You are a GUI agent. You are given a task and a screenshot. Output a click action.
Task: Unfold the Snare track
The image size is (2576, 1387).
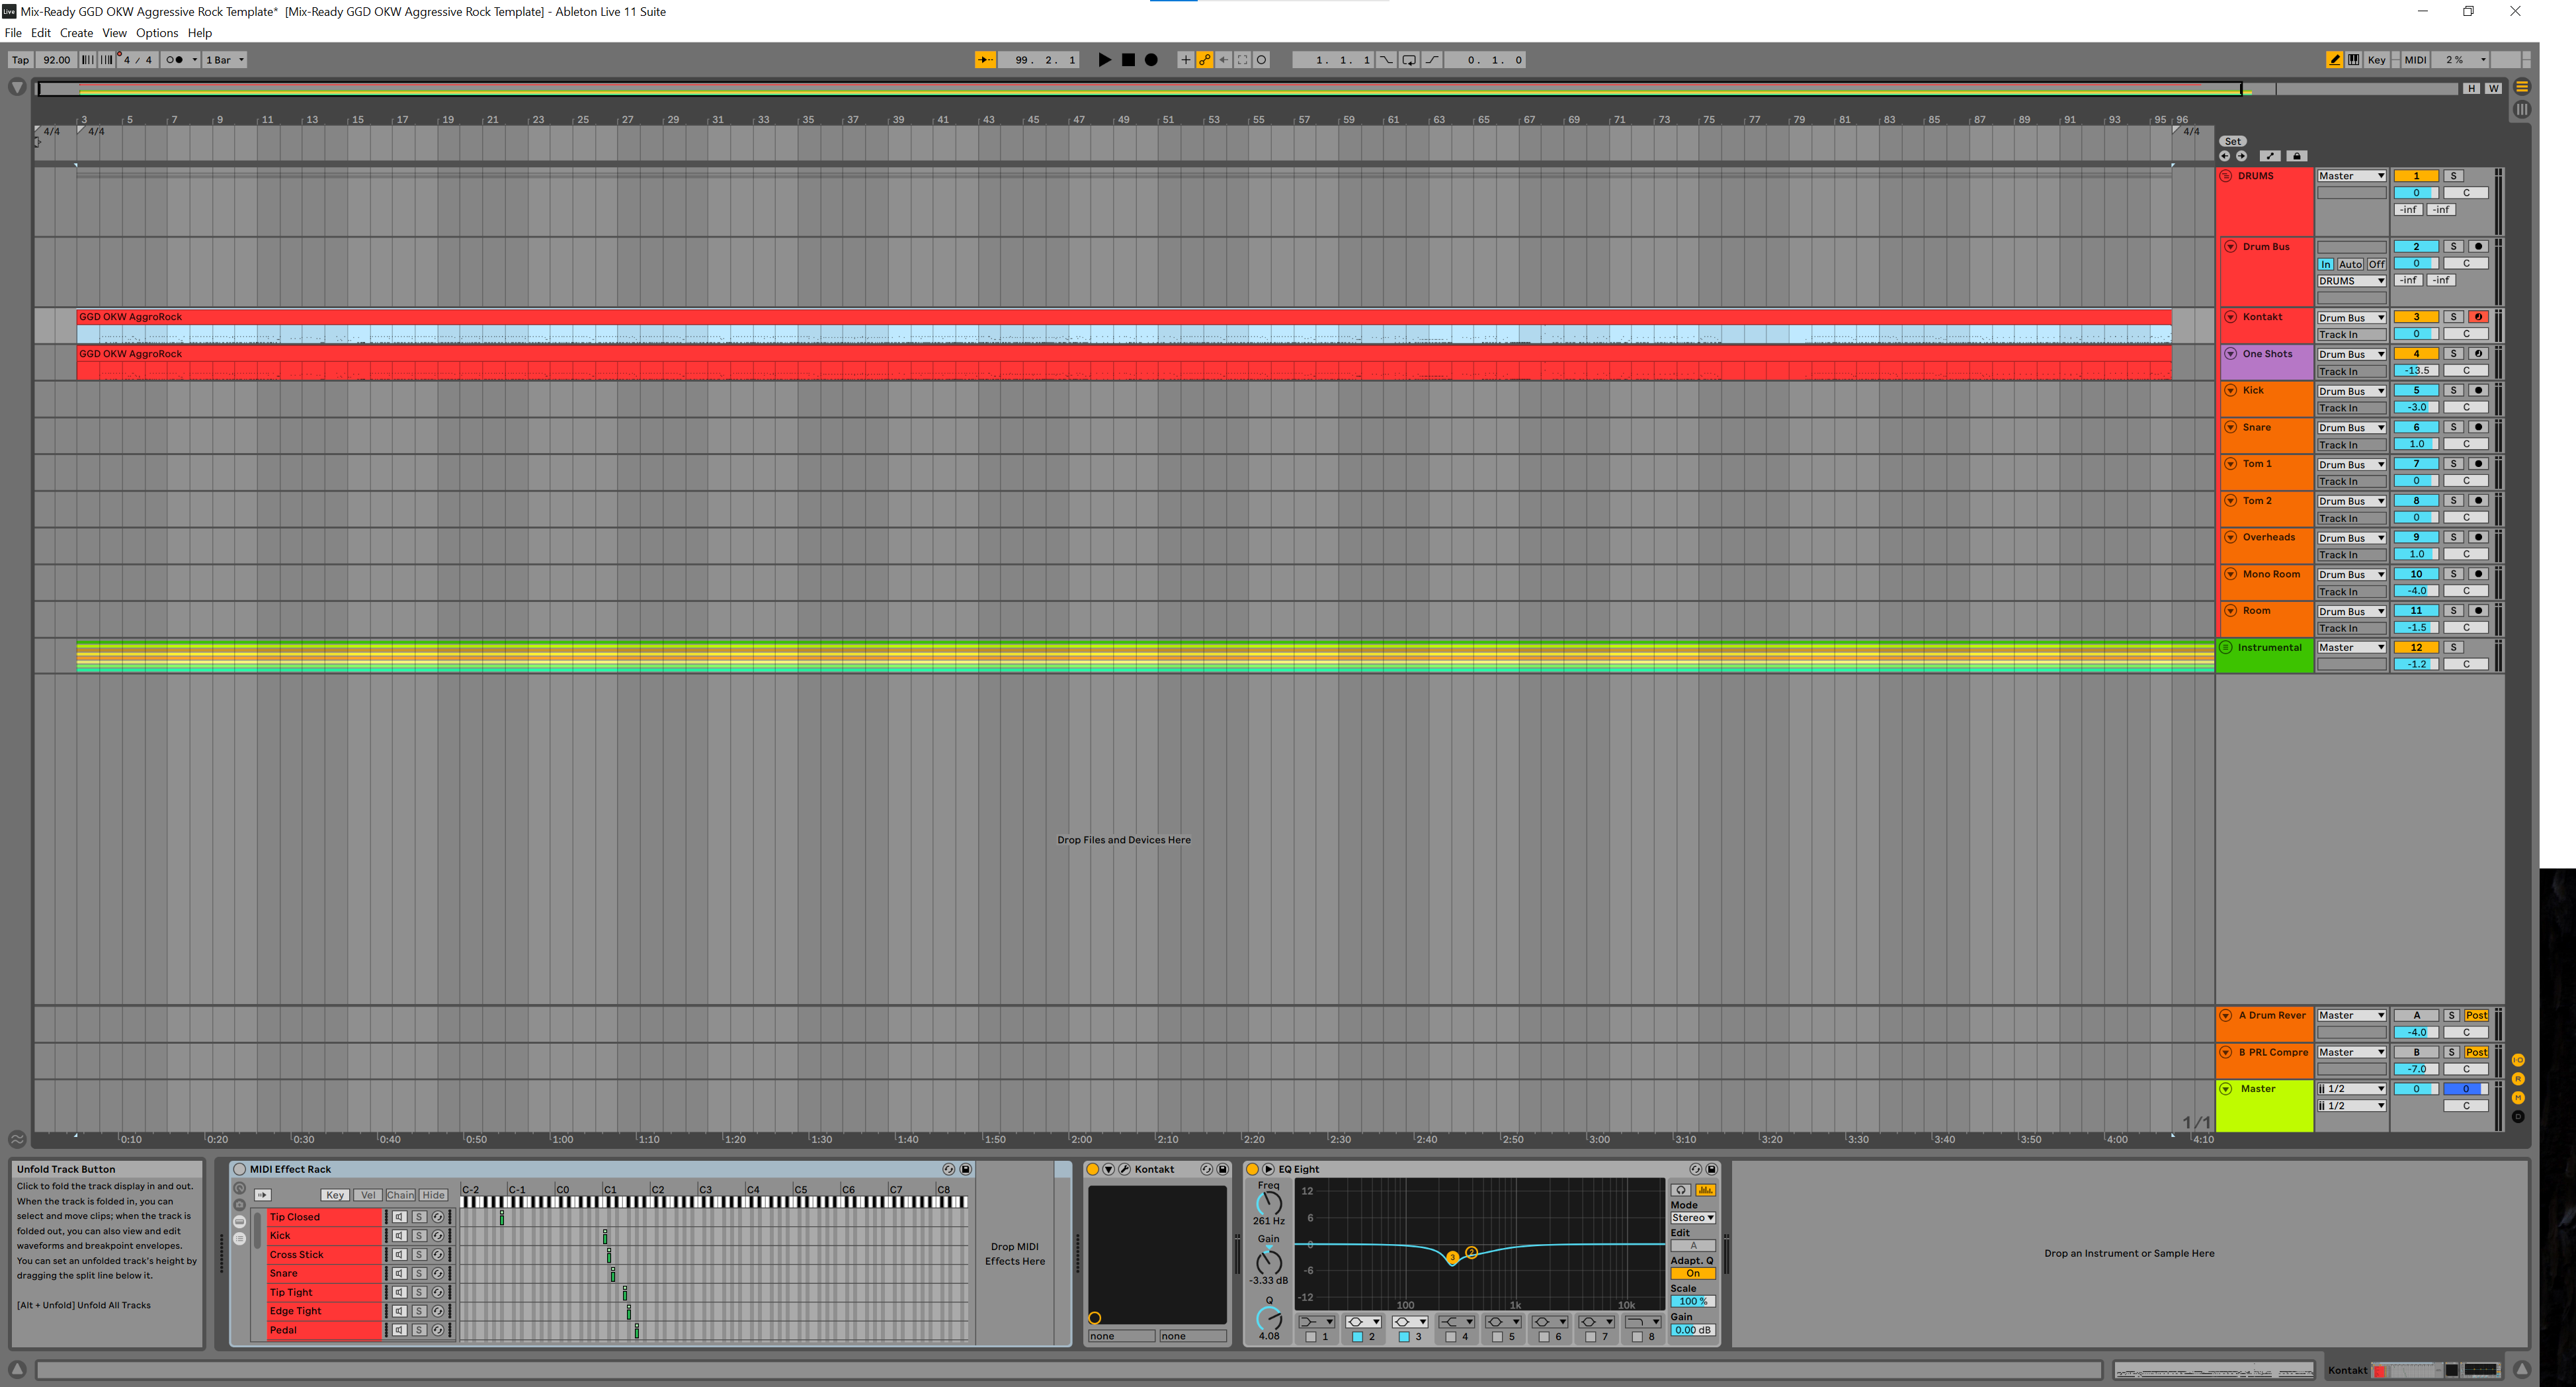[2231, 428]
